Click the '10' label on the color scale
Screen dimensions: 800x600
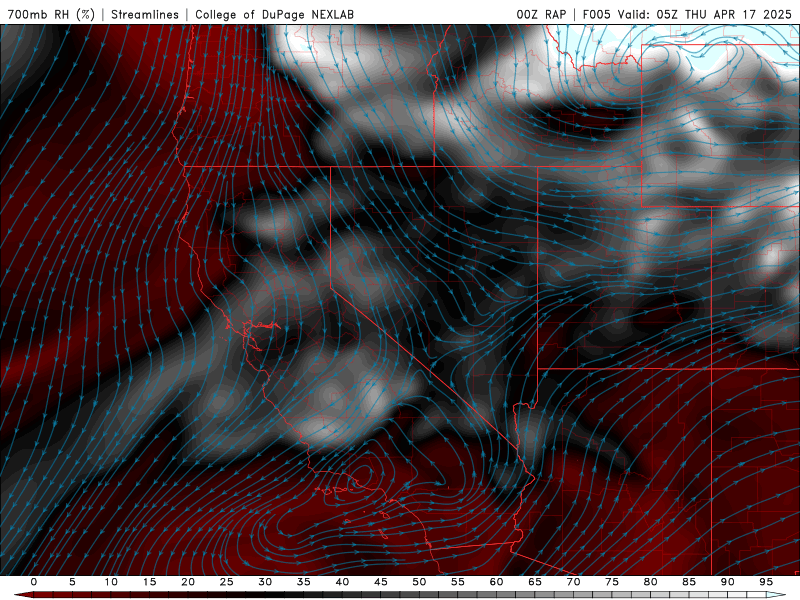pyautogui.click(x=111, y=582)
